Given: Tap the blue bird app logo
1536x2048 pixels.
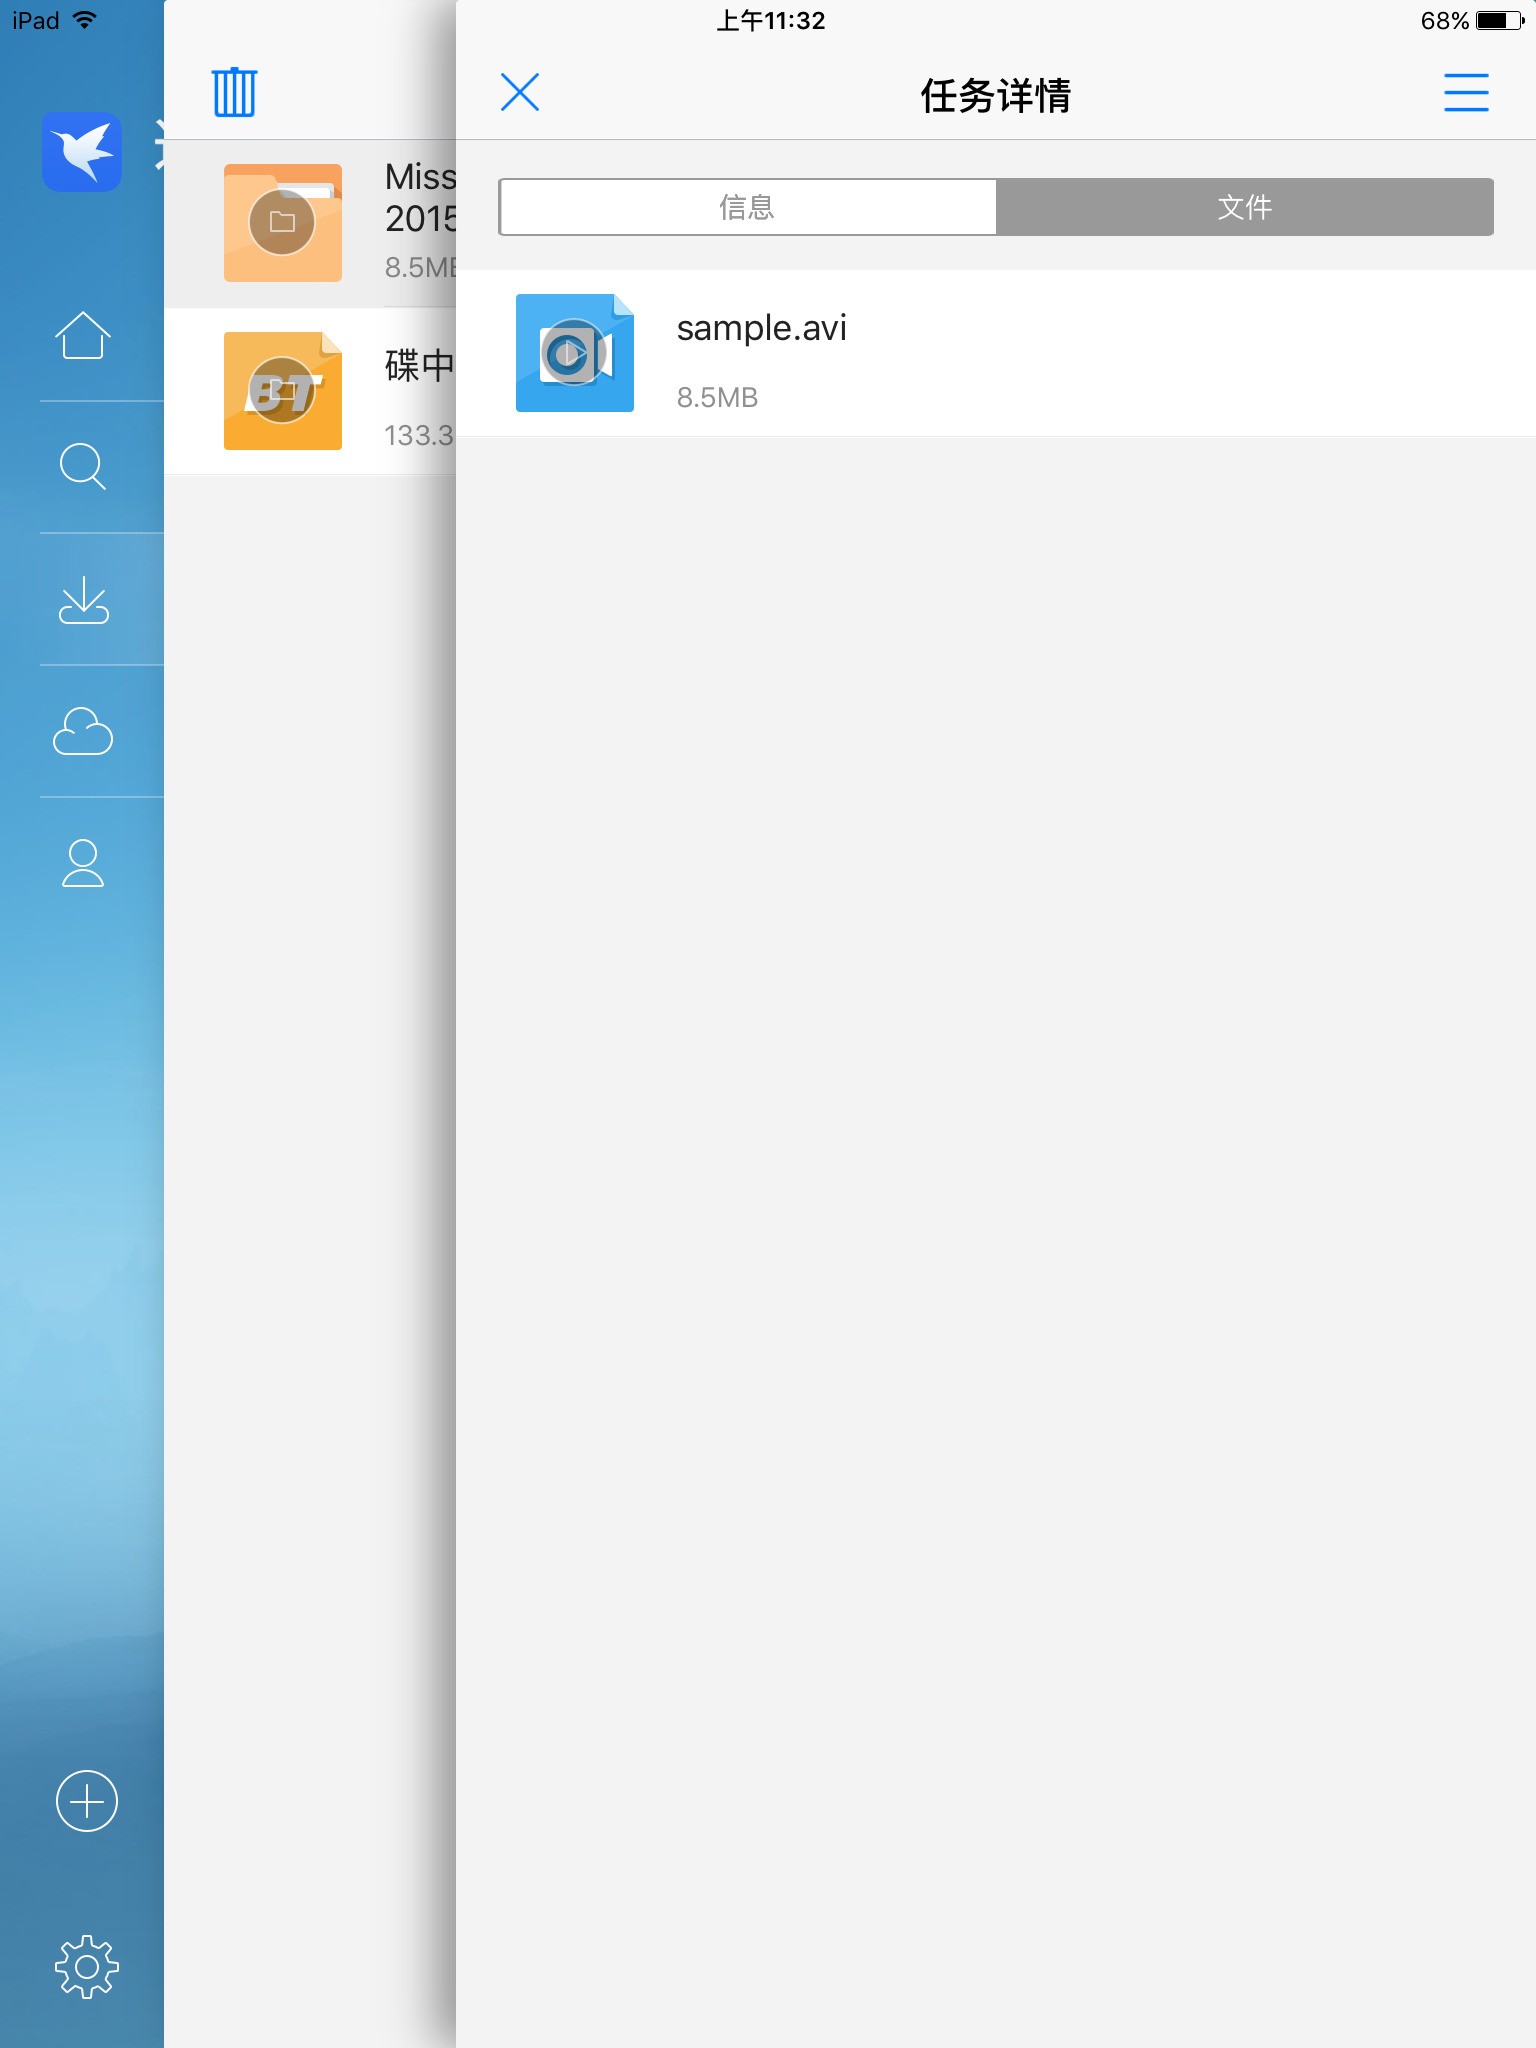Looking at the screenshot, I should click(82, 152).
